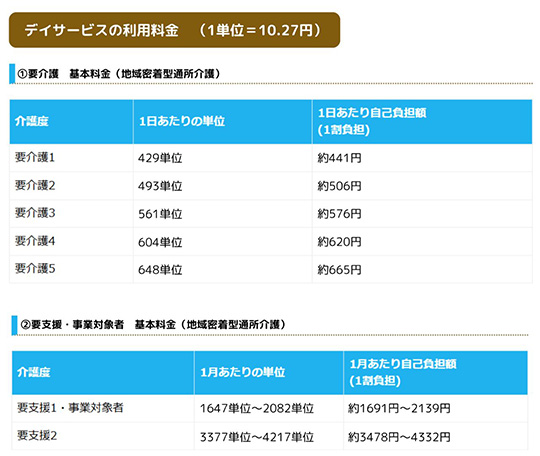
Task: Select the 要介護5 row label
Action: 35,269
